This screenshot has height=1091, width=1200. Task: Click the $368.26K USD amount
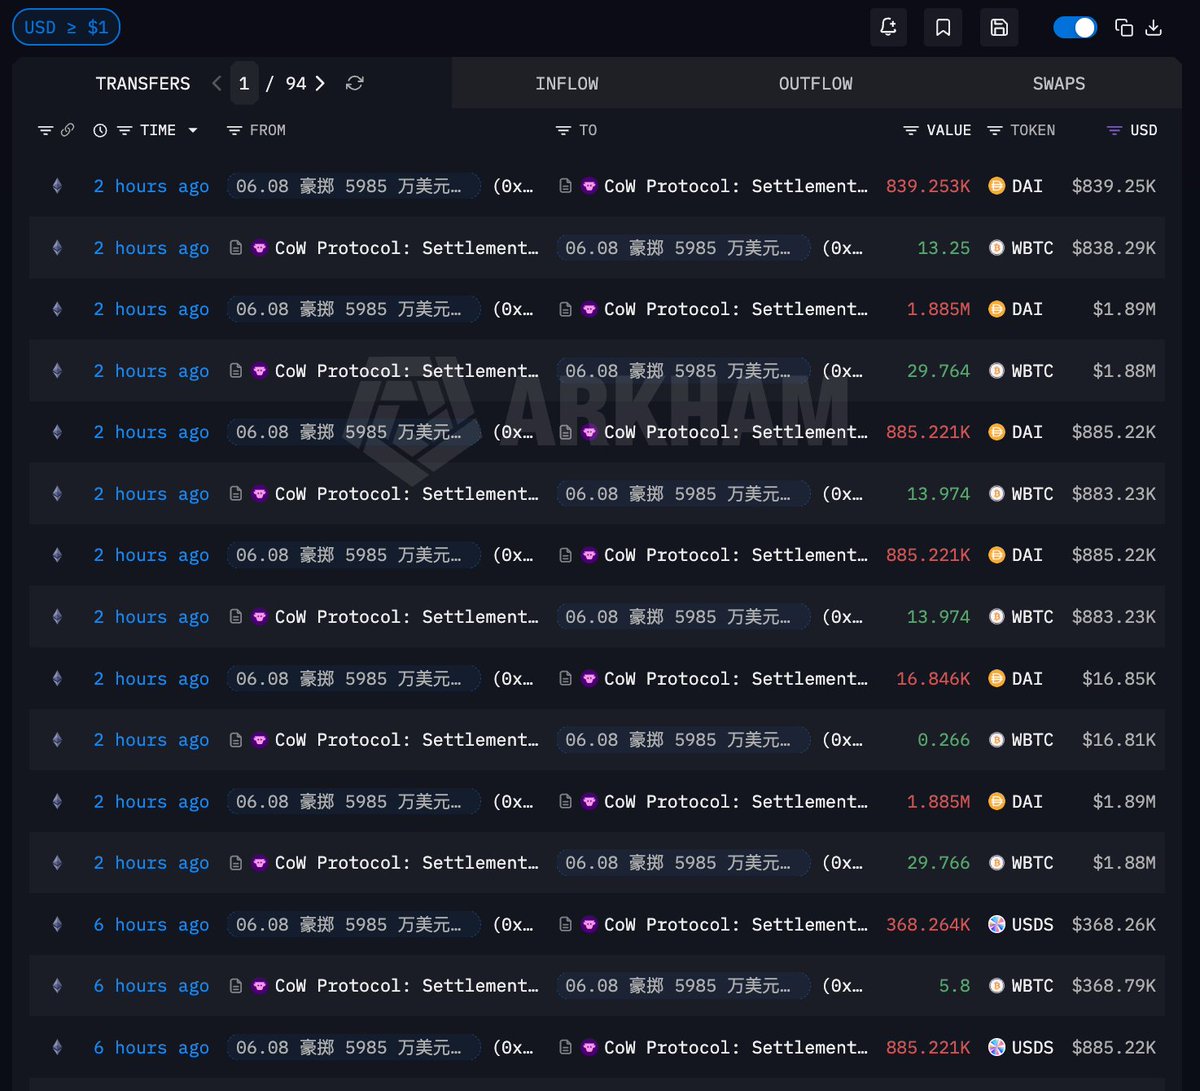(x=1114, y=925)
